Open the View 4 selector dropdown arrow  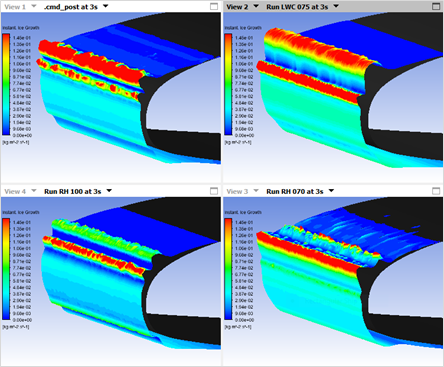point(34,191)
